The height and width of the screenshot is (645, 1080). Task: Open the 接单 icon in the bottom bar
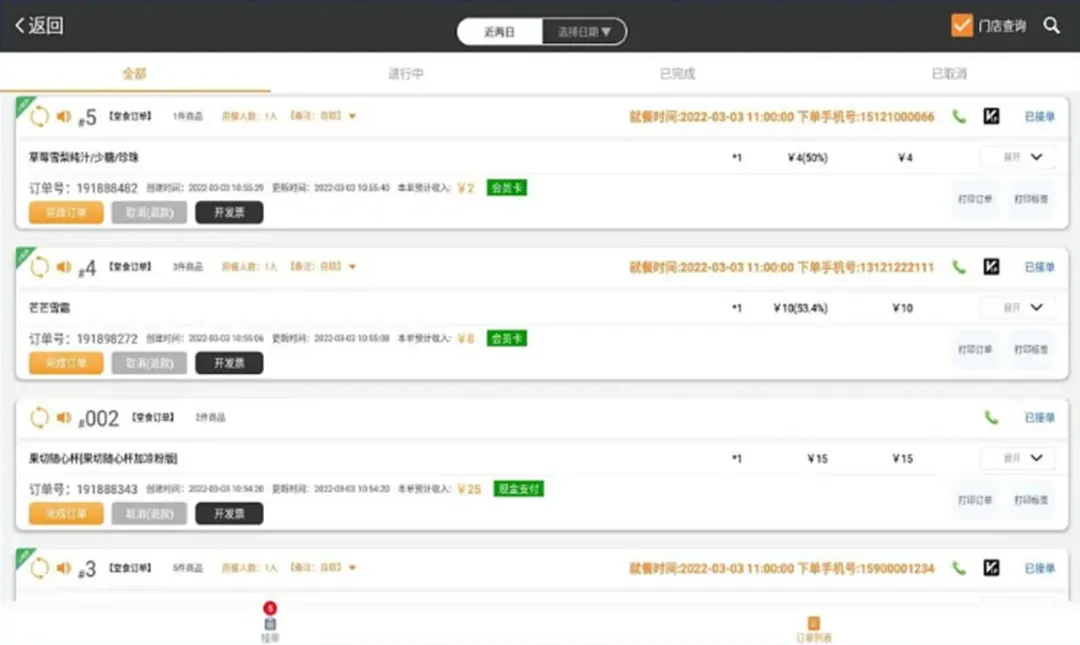(270, 624)
